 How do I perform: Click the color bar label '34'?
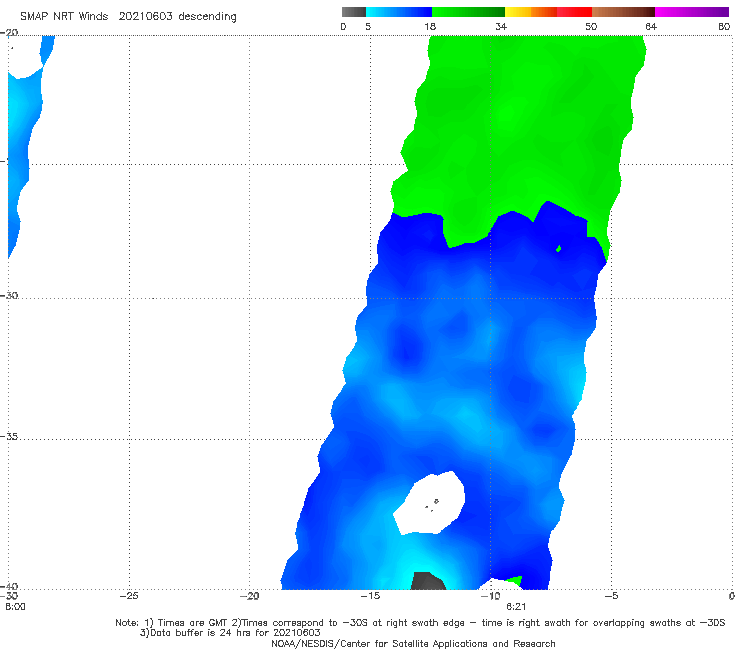coord(501,27)
